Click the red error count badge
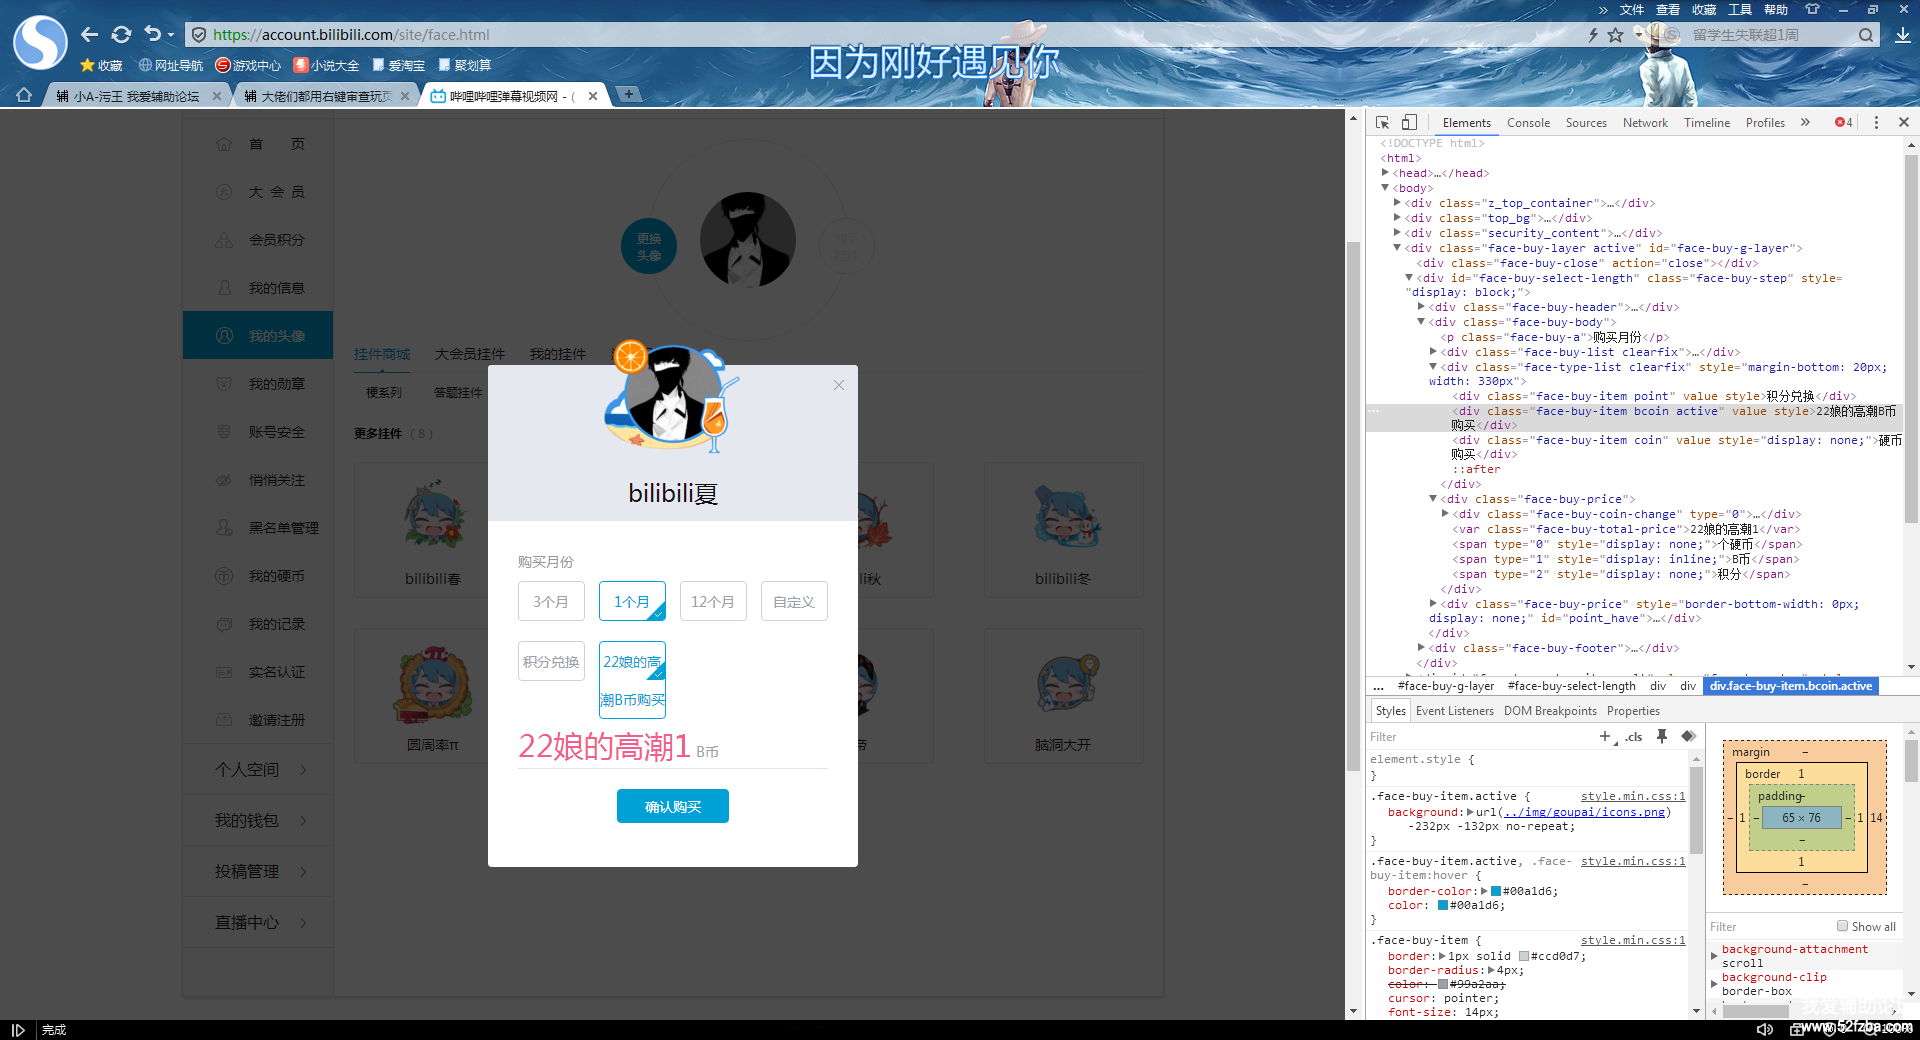 (1843, 123)
